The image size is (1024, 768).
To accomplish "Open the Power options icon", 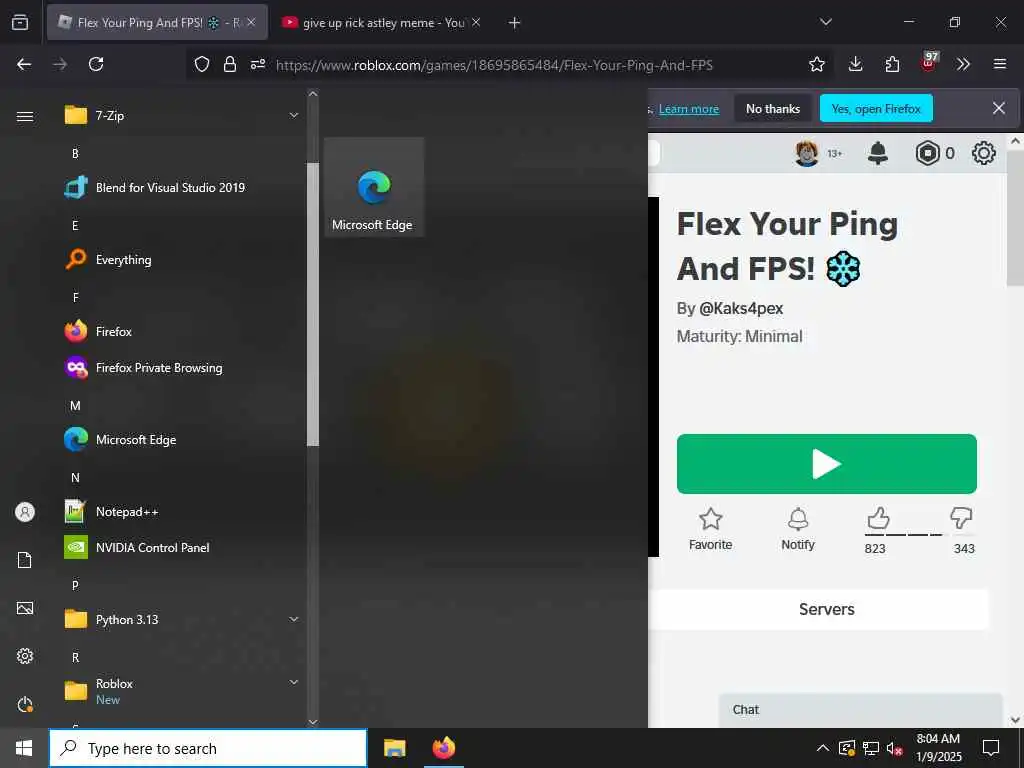I will [25, 705].
